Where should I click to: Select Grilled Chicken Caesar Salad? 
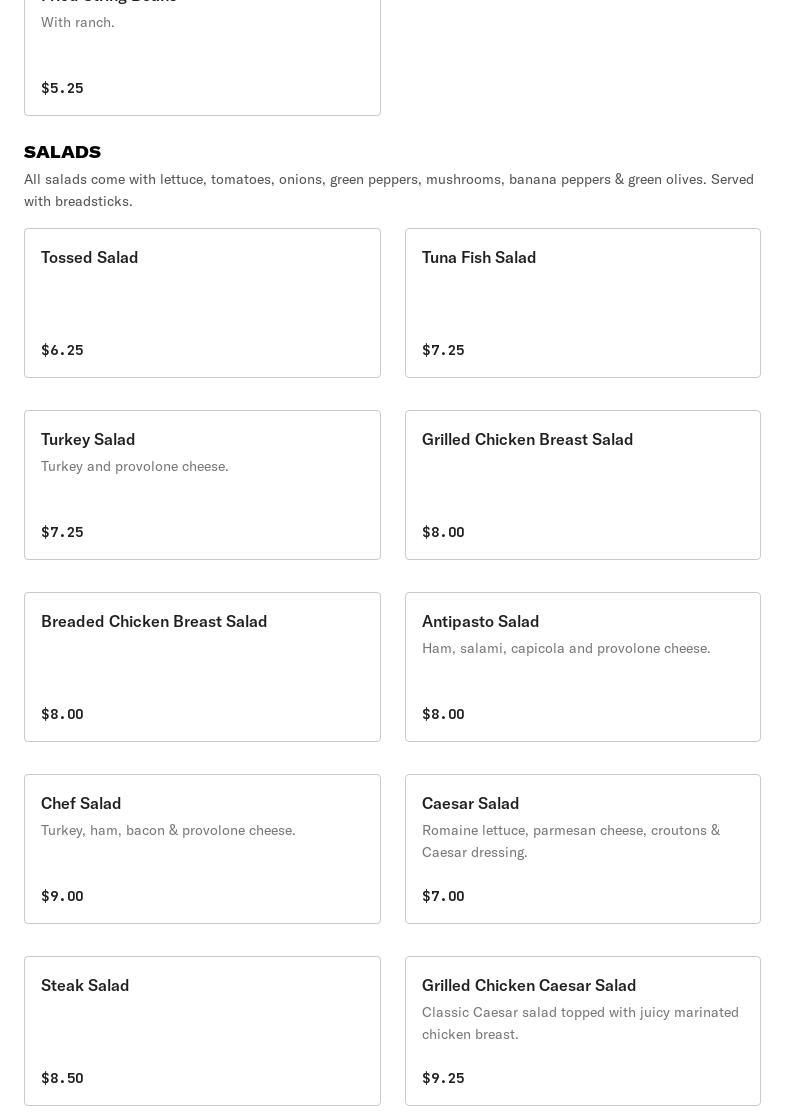[583, 1031]
